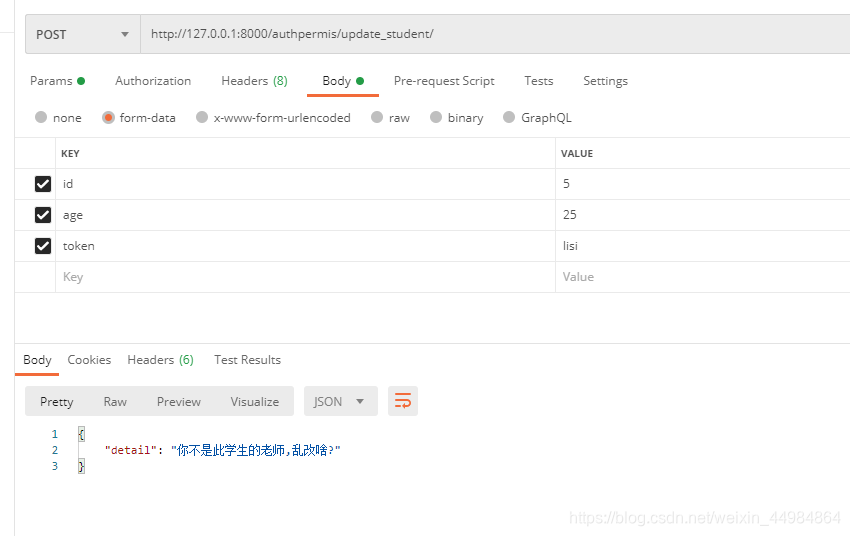
Task: Open the POST method dropdown
Action: (83, 34)
